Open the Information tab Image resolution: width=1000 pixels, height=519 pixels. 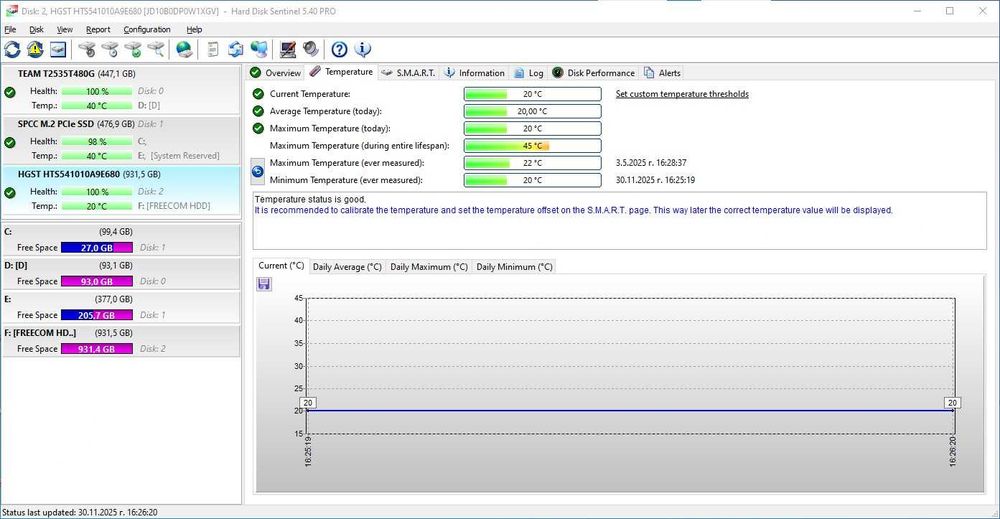(474, 73)
